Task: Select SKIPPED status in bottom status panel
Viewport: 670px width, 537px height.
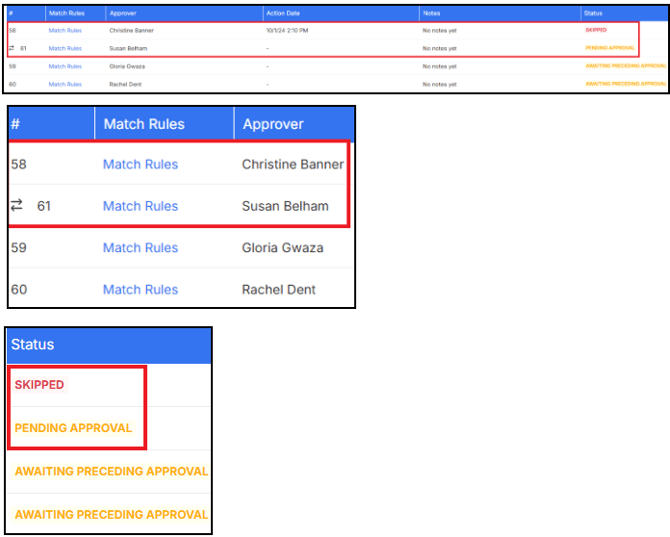Action: 39,385
